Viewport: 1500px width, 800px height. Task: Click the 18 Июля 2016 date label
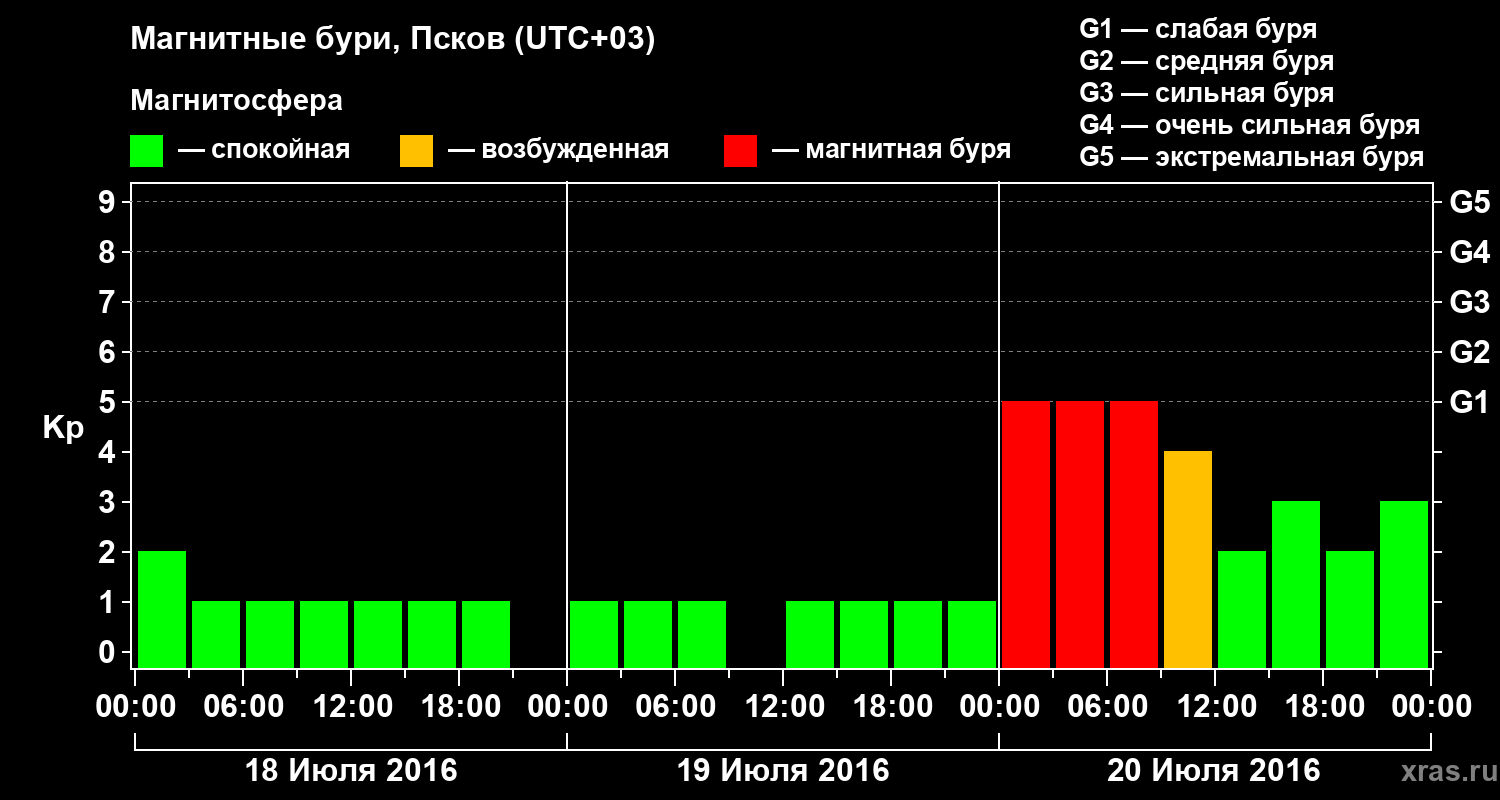351,771
